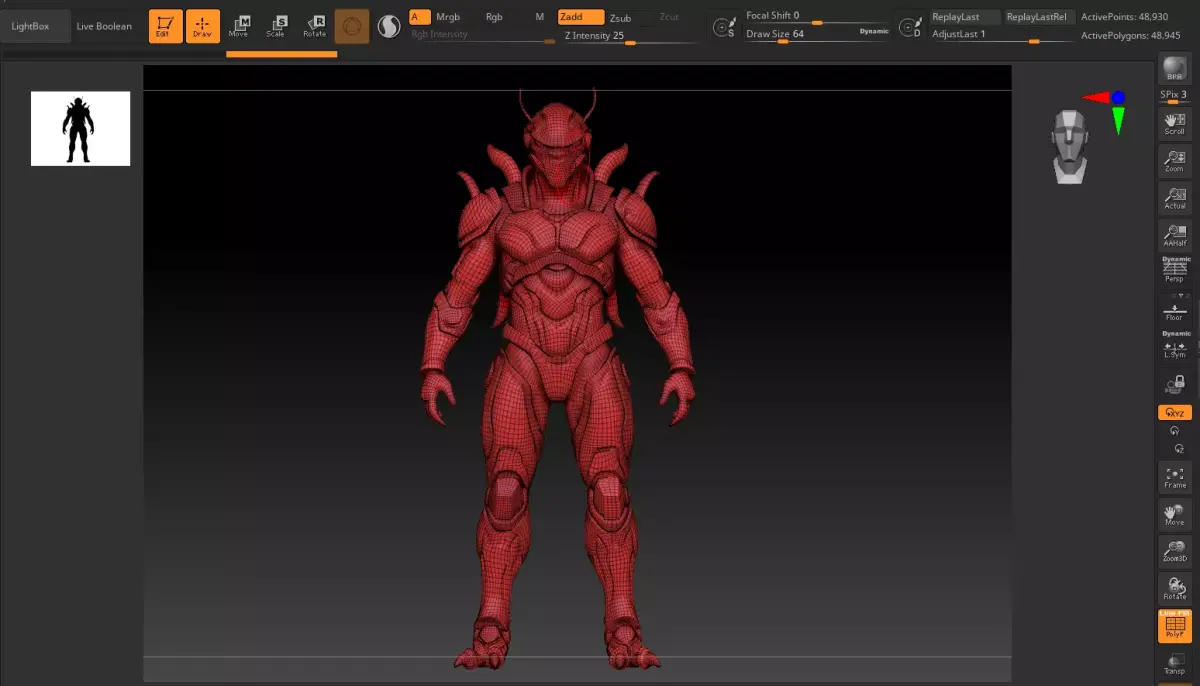Click the Zoom canvas icon
The height and width of the screenshot is (686, 1200).
tap(1174, 161)
